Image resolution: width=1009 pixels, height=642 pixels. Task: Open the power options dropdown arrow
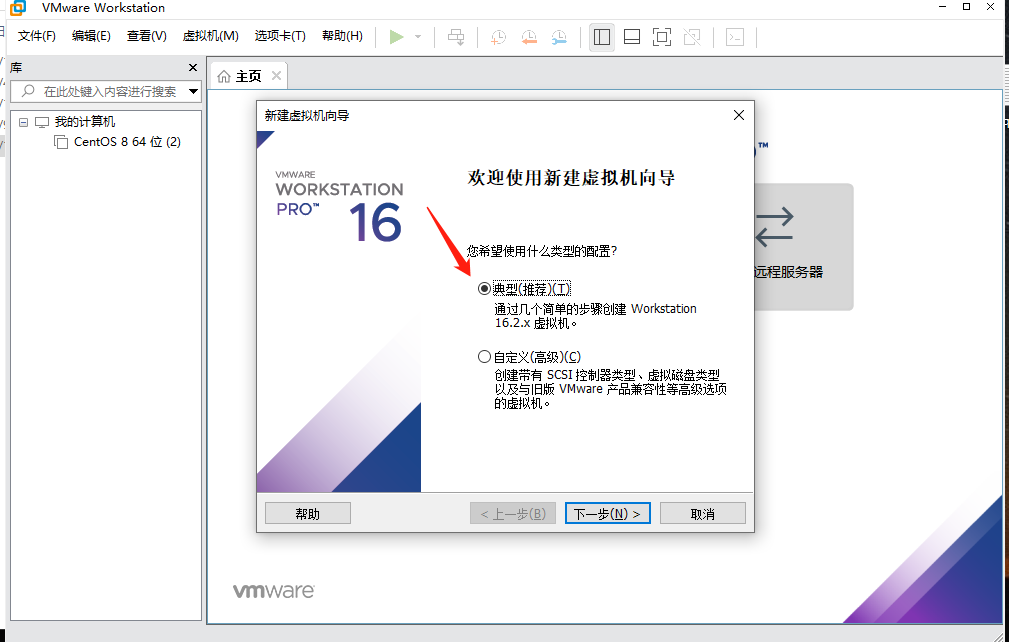point(418,37)
